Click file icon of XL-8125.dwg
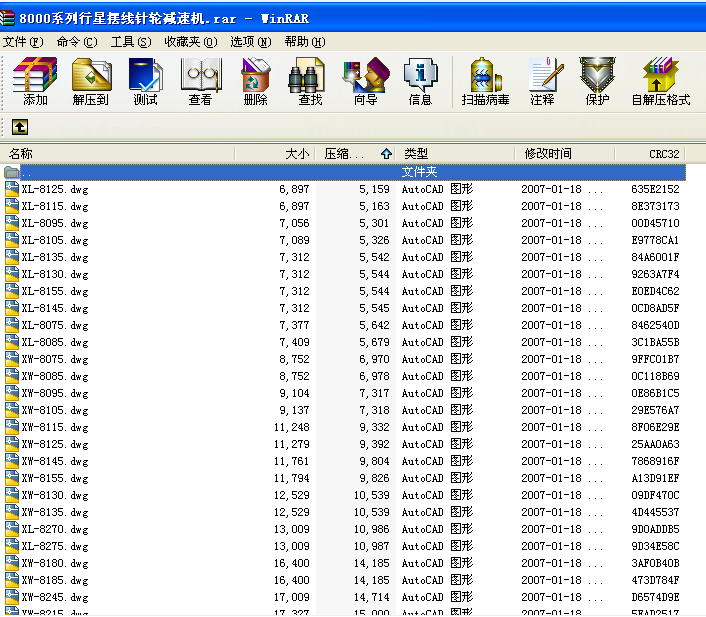The width and height of the screenshot is (706, 617). click(x=12, y=189)
